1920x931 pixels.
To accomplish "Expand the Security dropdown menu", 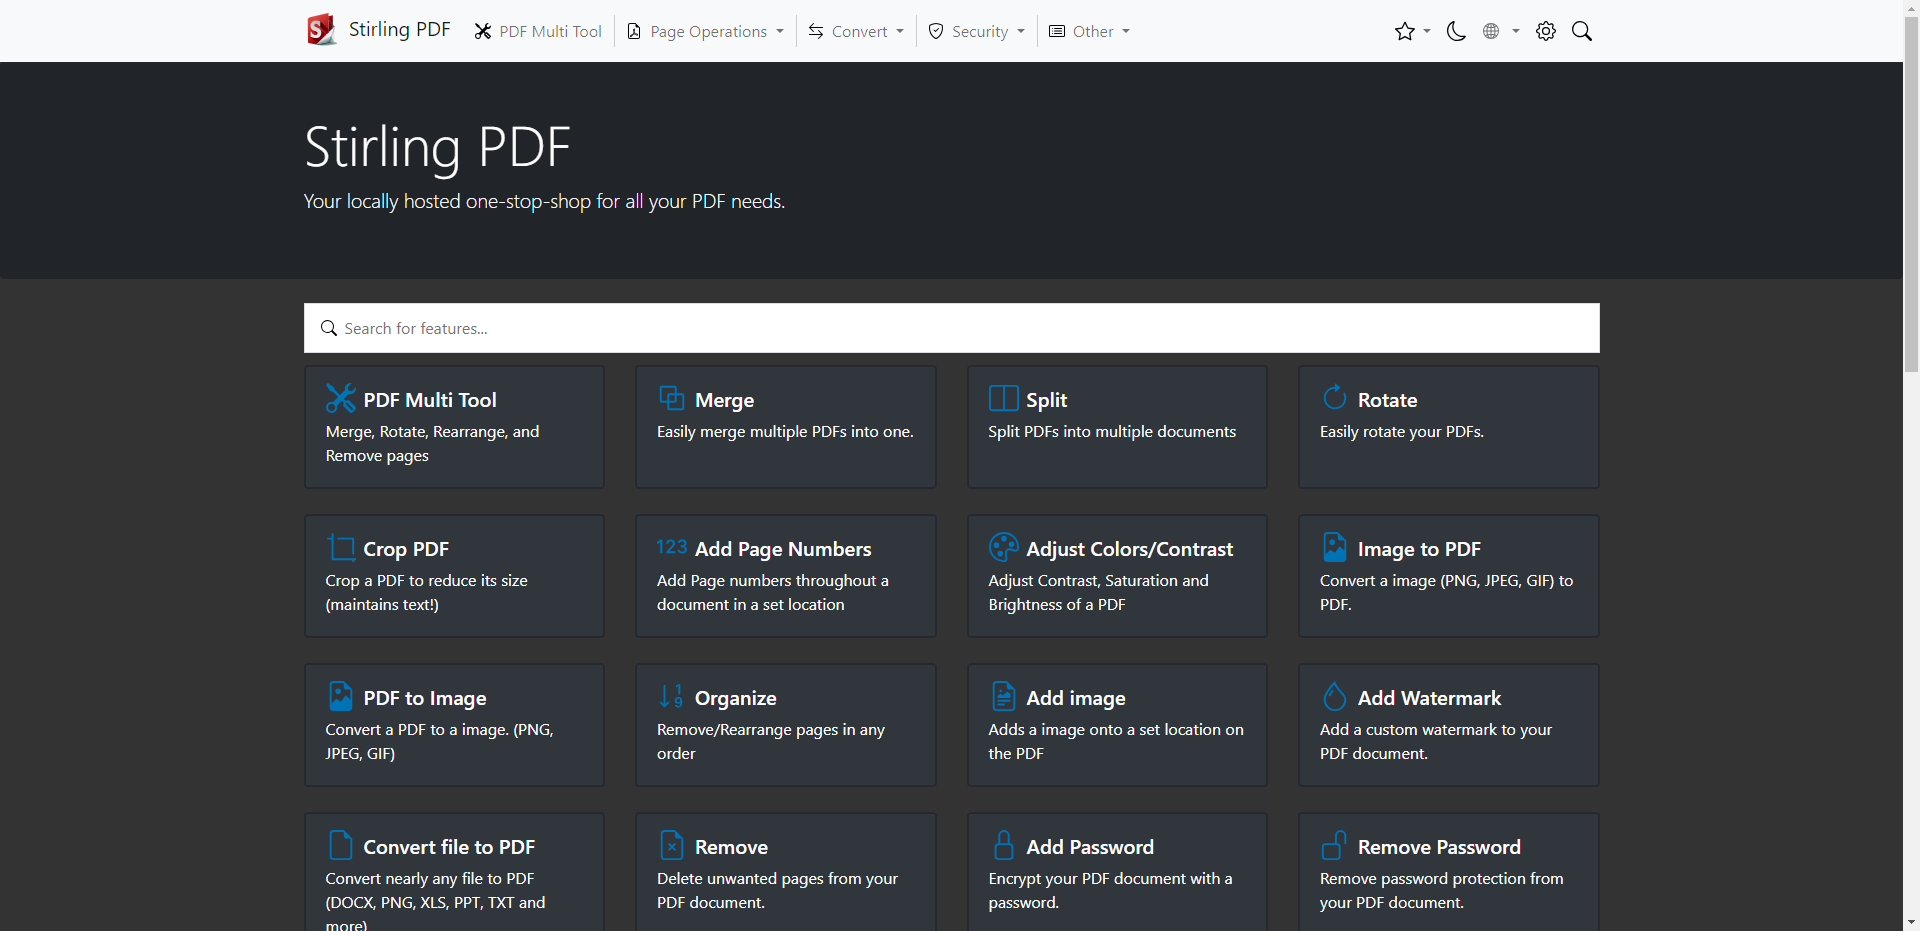I will click(x=976, y=31).
